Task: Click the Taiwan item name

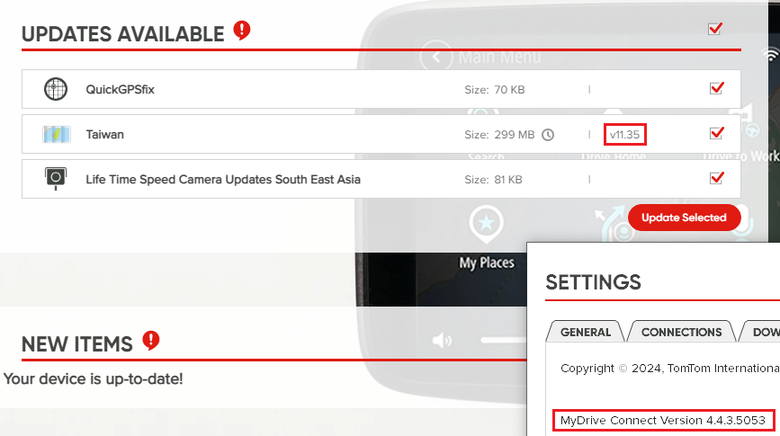Action: click(105, 134)
